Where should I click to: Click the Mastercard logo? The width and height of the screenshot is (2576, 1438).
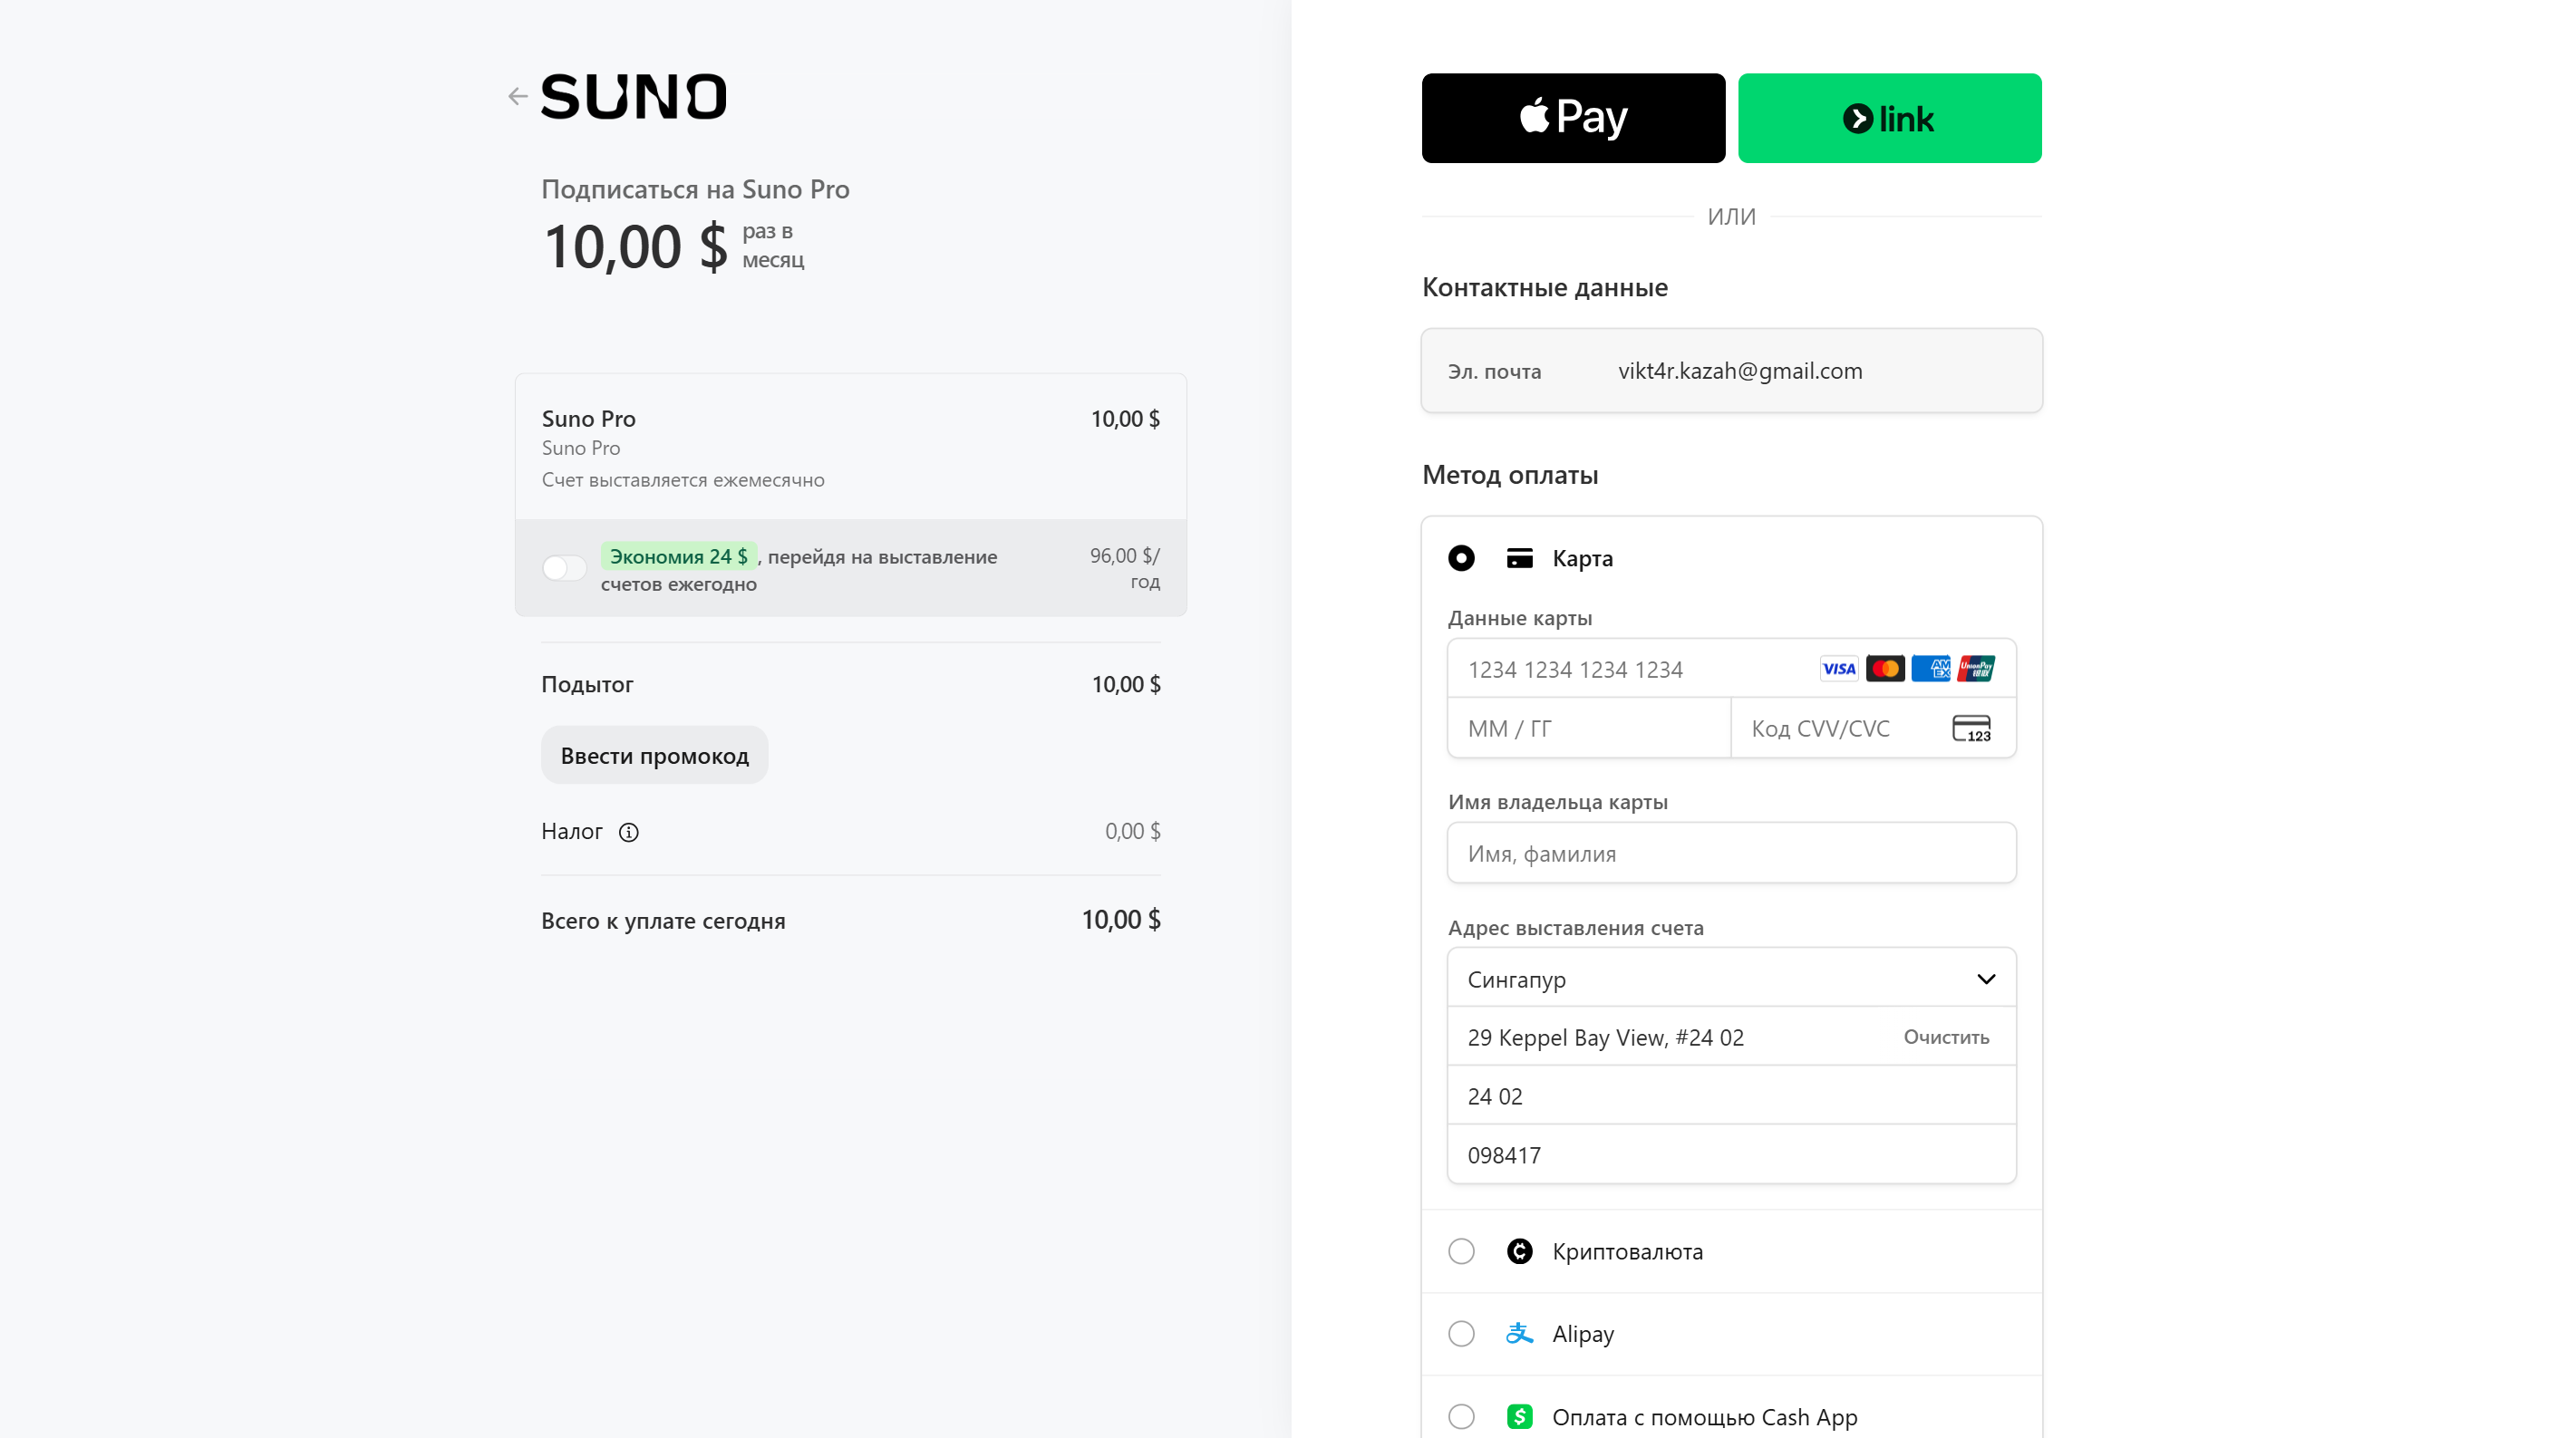[x=1885, y=669]
